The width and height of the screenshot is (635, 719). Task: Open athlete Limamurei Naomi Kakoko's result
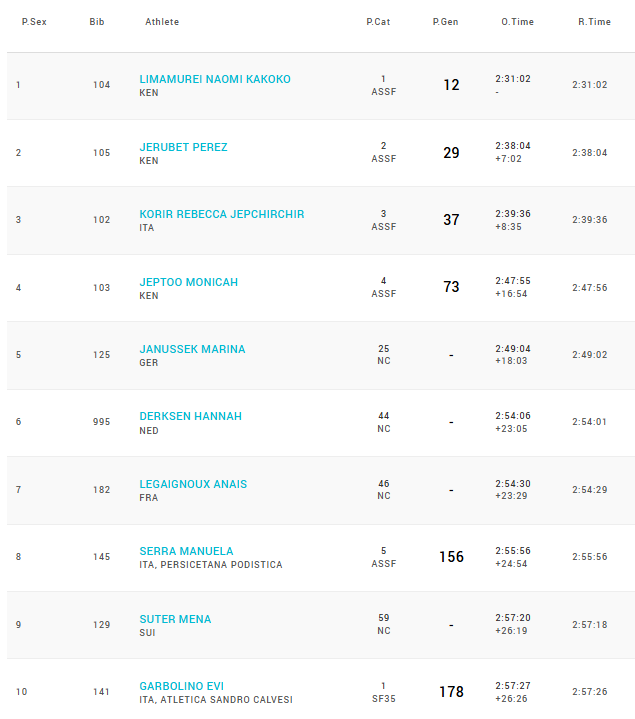215,79
